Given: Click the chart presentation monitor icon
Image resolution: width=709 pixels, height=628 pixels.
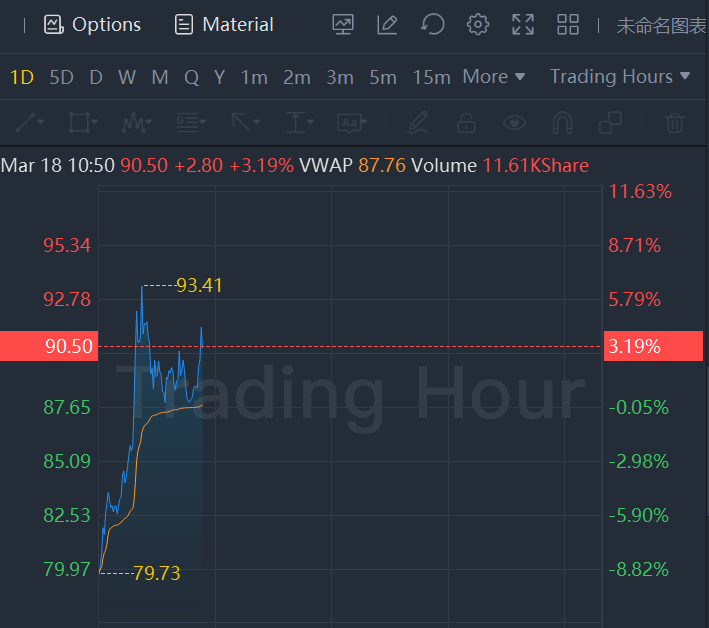Looking at the screenshot, I should point(343,25).
